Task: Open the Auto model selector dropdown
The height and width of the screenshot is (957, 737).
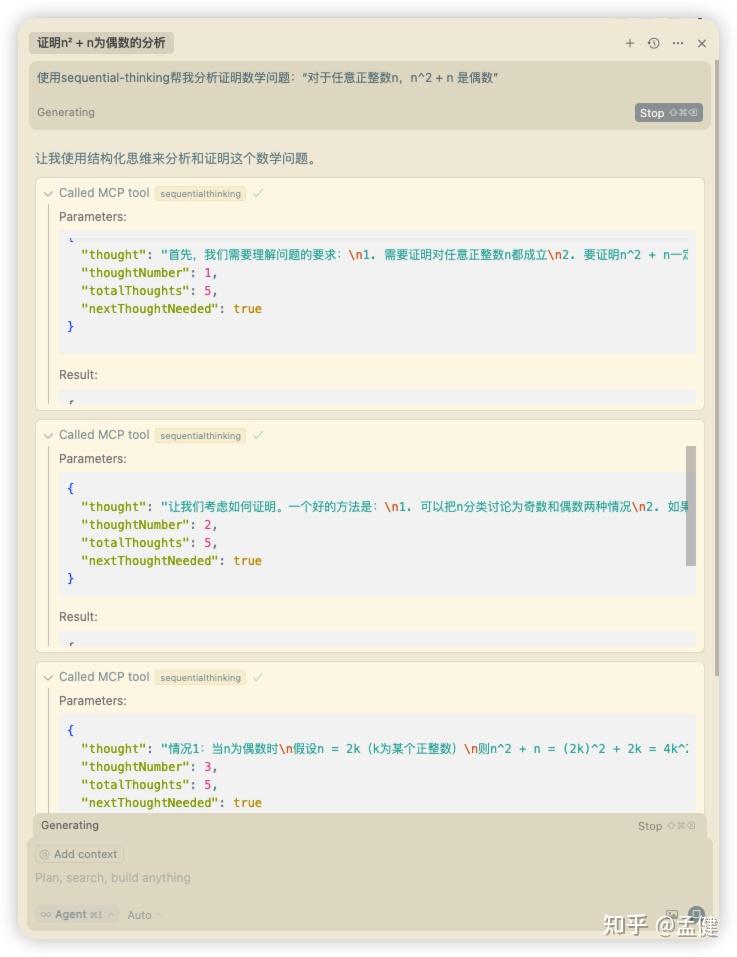Action: click(144, 914)
